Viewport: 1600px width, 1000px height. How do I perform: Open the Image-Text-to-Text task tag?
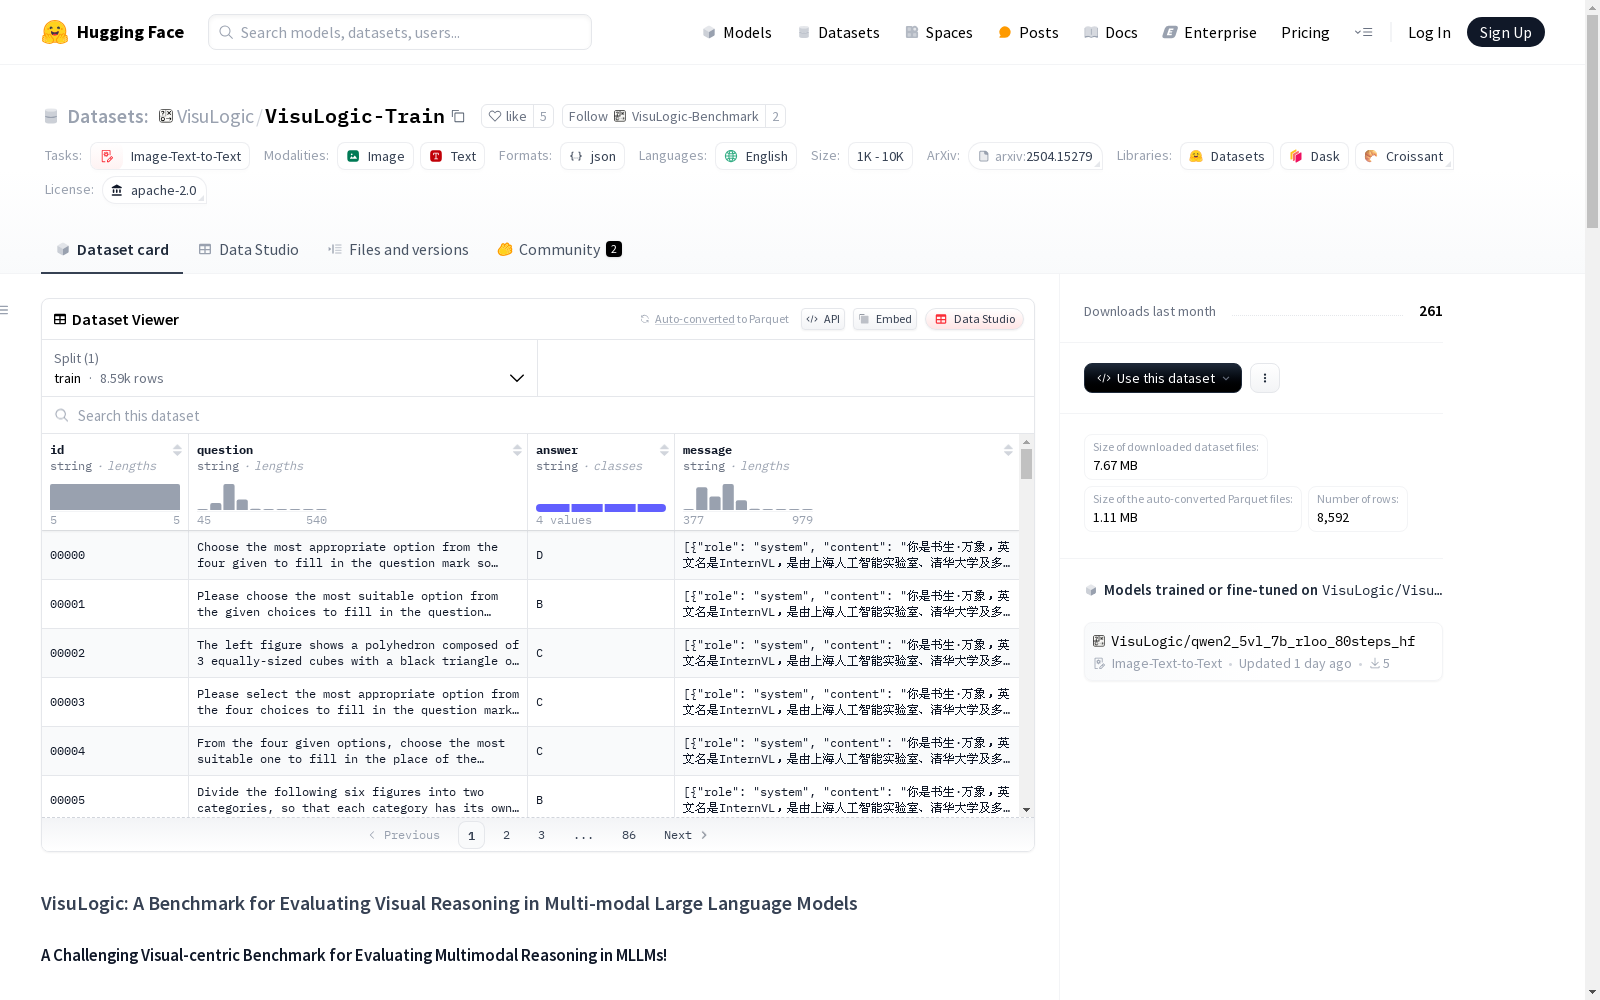click(x=170, y=156)
